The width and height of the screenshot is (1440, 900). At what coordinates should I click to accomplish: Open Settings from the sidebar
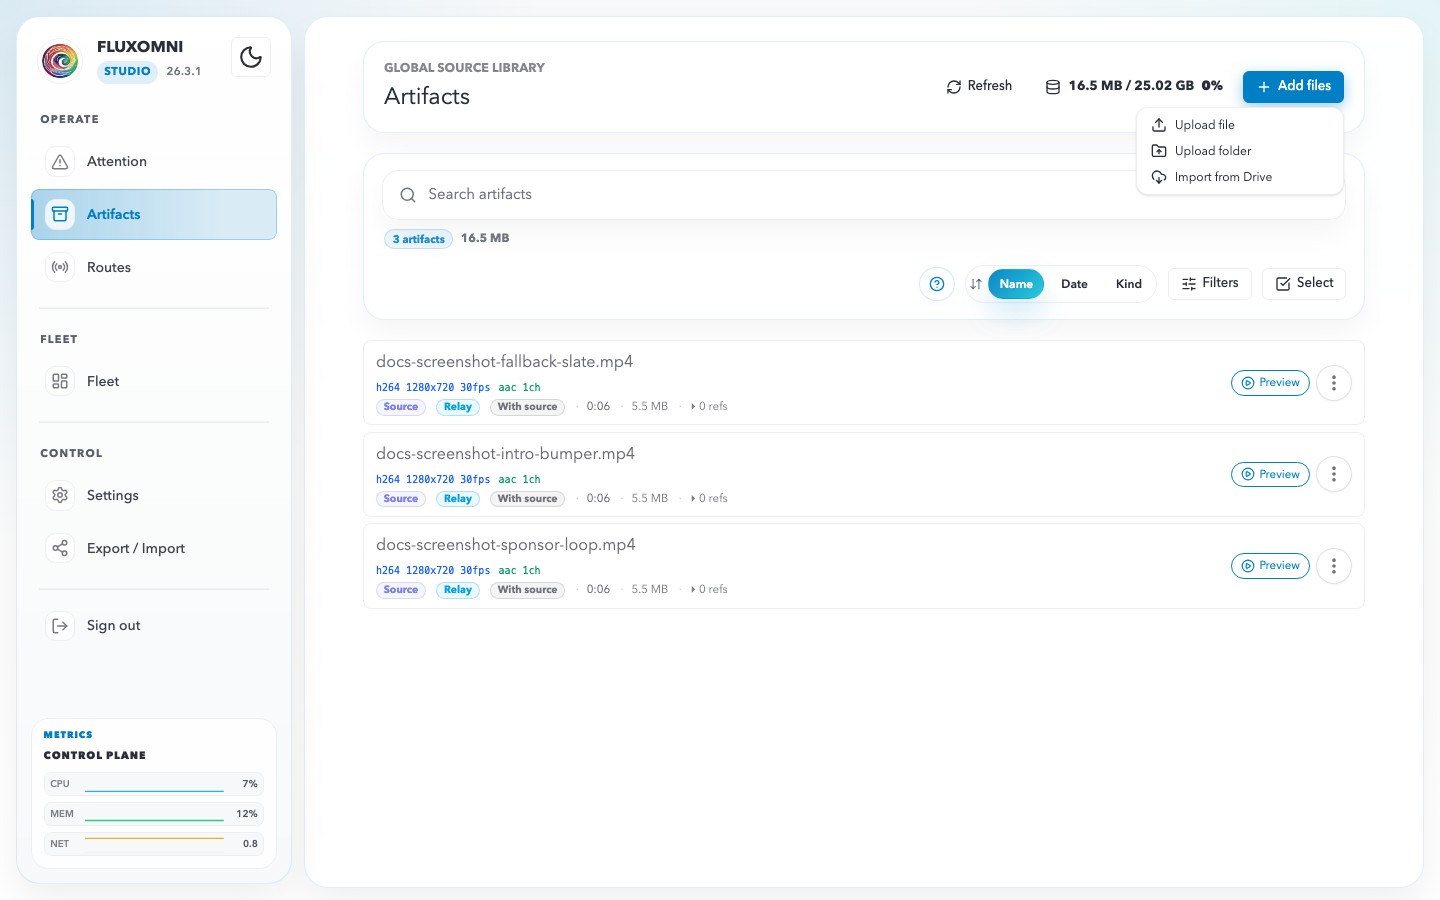pyautogui.click(x=154, y=495)
